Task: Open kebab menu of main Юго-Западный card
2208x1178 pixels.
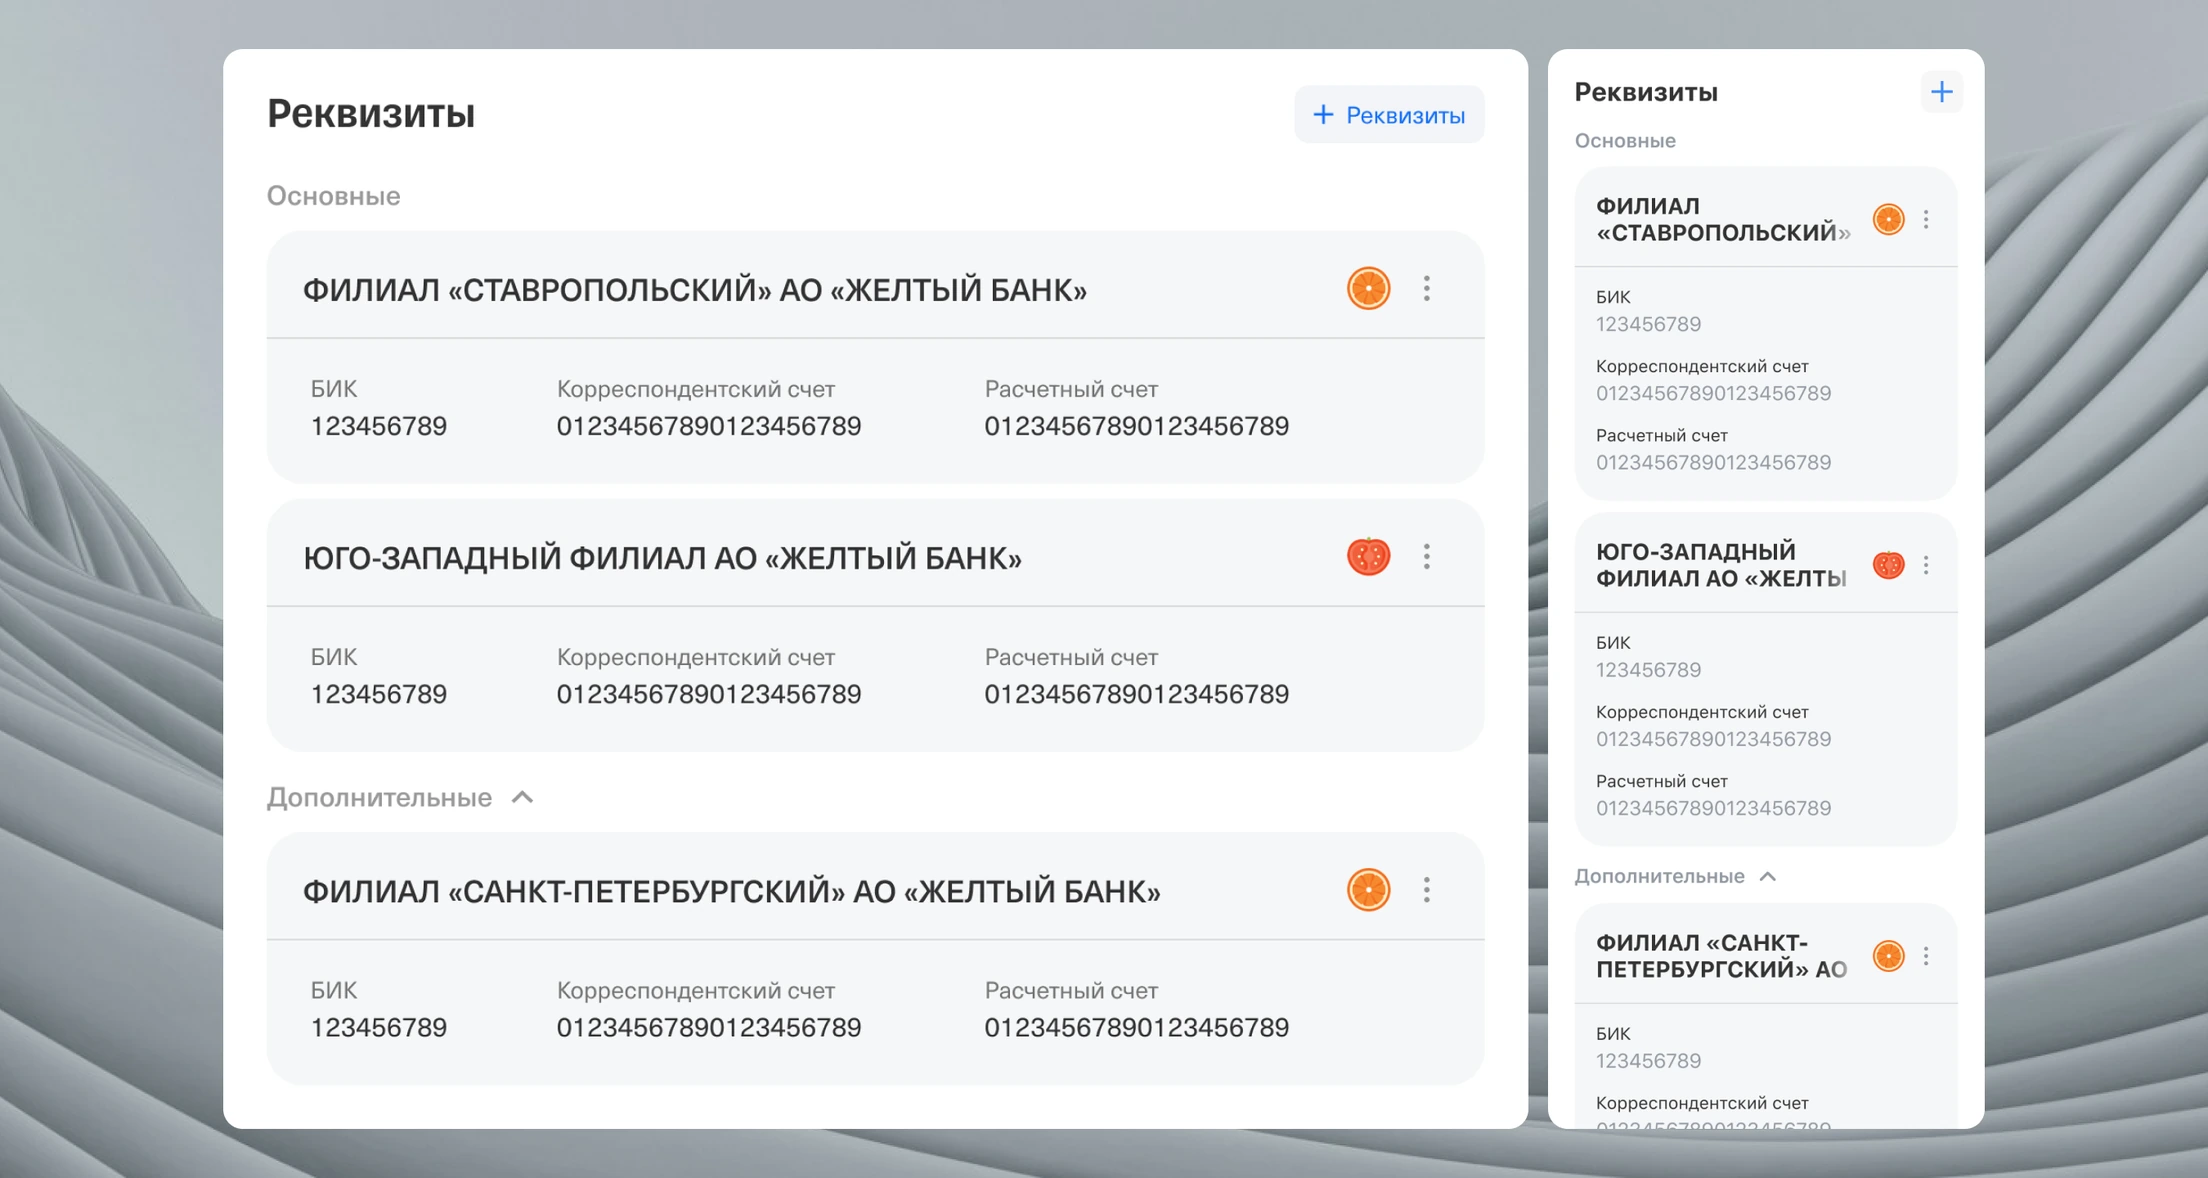Action: pyautogui.click(x=1427, y=556)
